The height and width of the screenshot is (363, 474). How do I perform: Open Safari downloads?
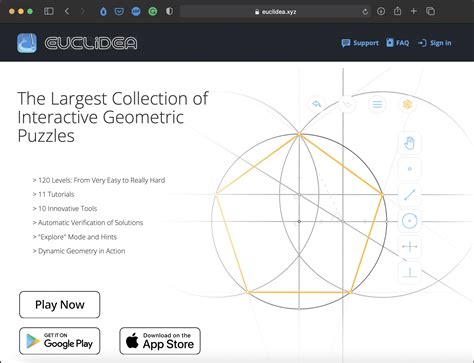point(381,11)
